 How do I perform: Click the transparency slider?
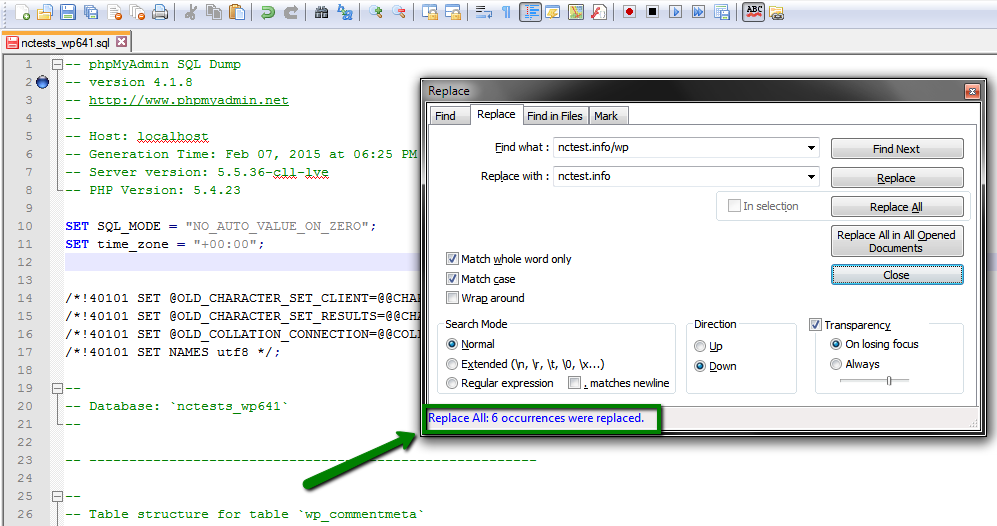click(888, 381)
